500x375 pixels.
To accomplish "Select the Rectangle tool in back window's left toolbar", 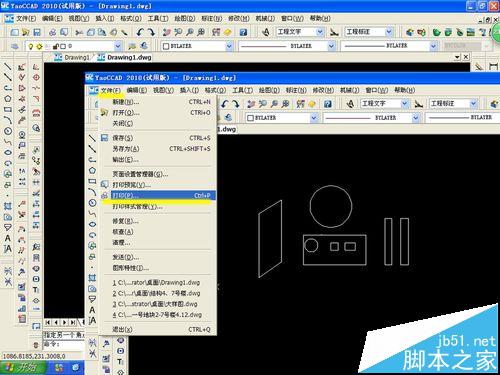I will (x=8, y=109).
